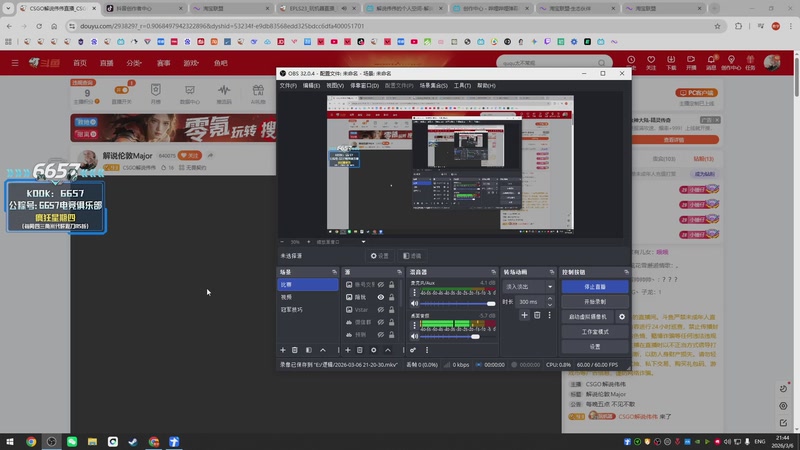Click Studio Mode button in OBS controls
This screenshot has width=800, height=450.
[x=595, y=332]
